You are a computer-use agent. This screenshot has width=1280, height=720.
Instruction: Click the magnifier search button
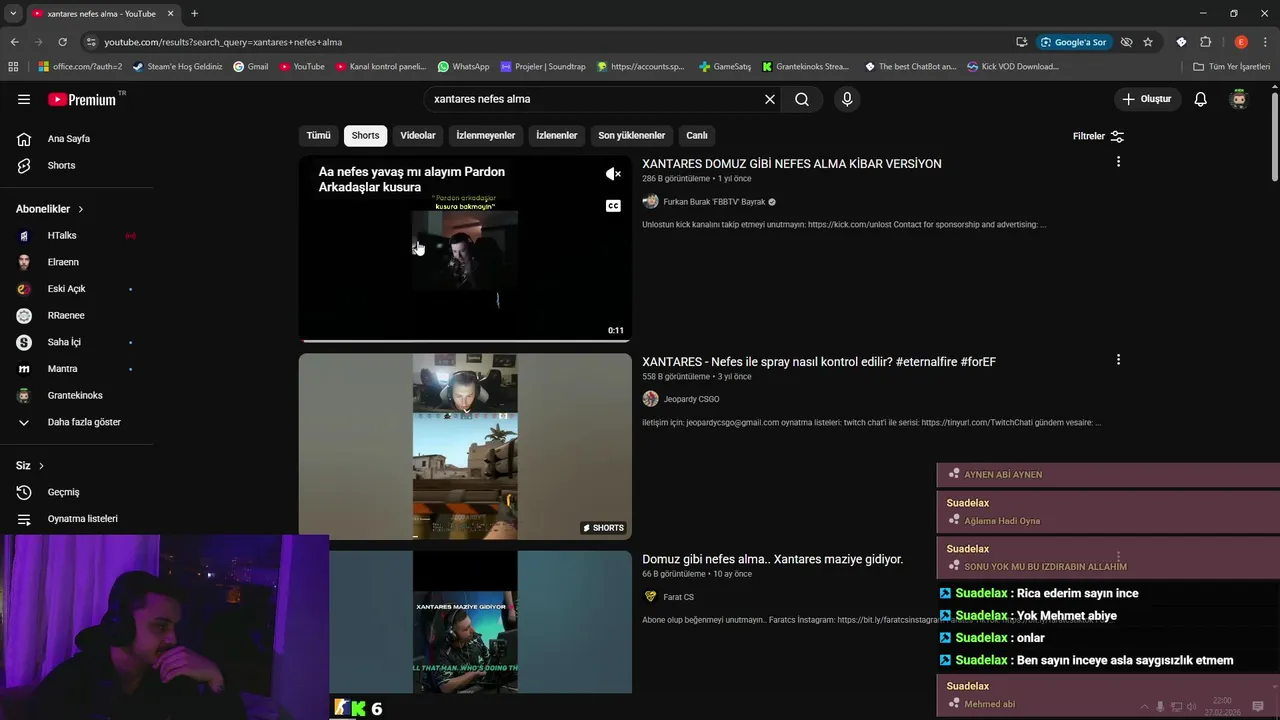pyautogui.click(x=802, y=99)
